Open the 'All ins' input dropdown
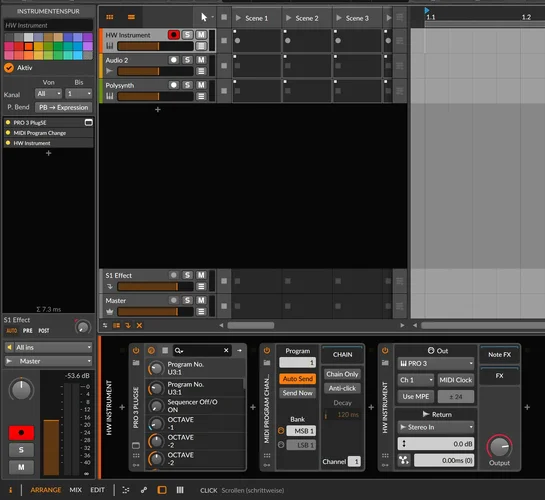Screen dimensions: 545x500 [48, 347]
